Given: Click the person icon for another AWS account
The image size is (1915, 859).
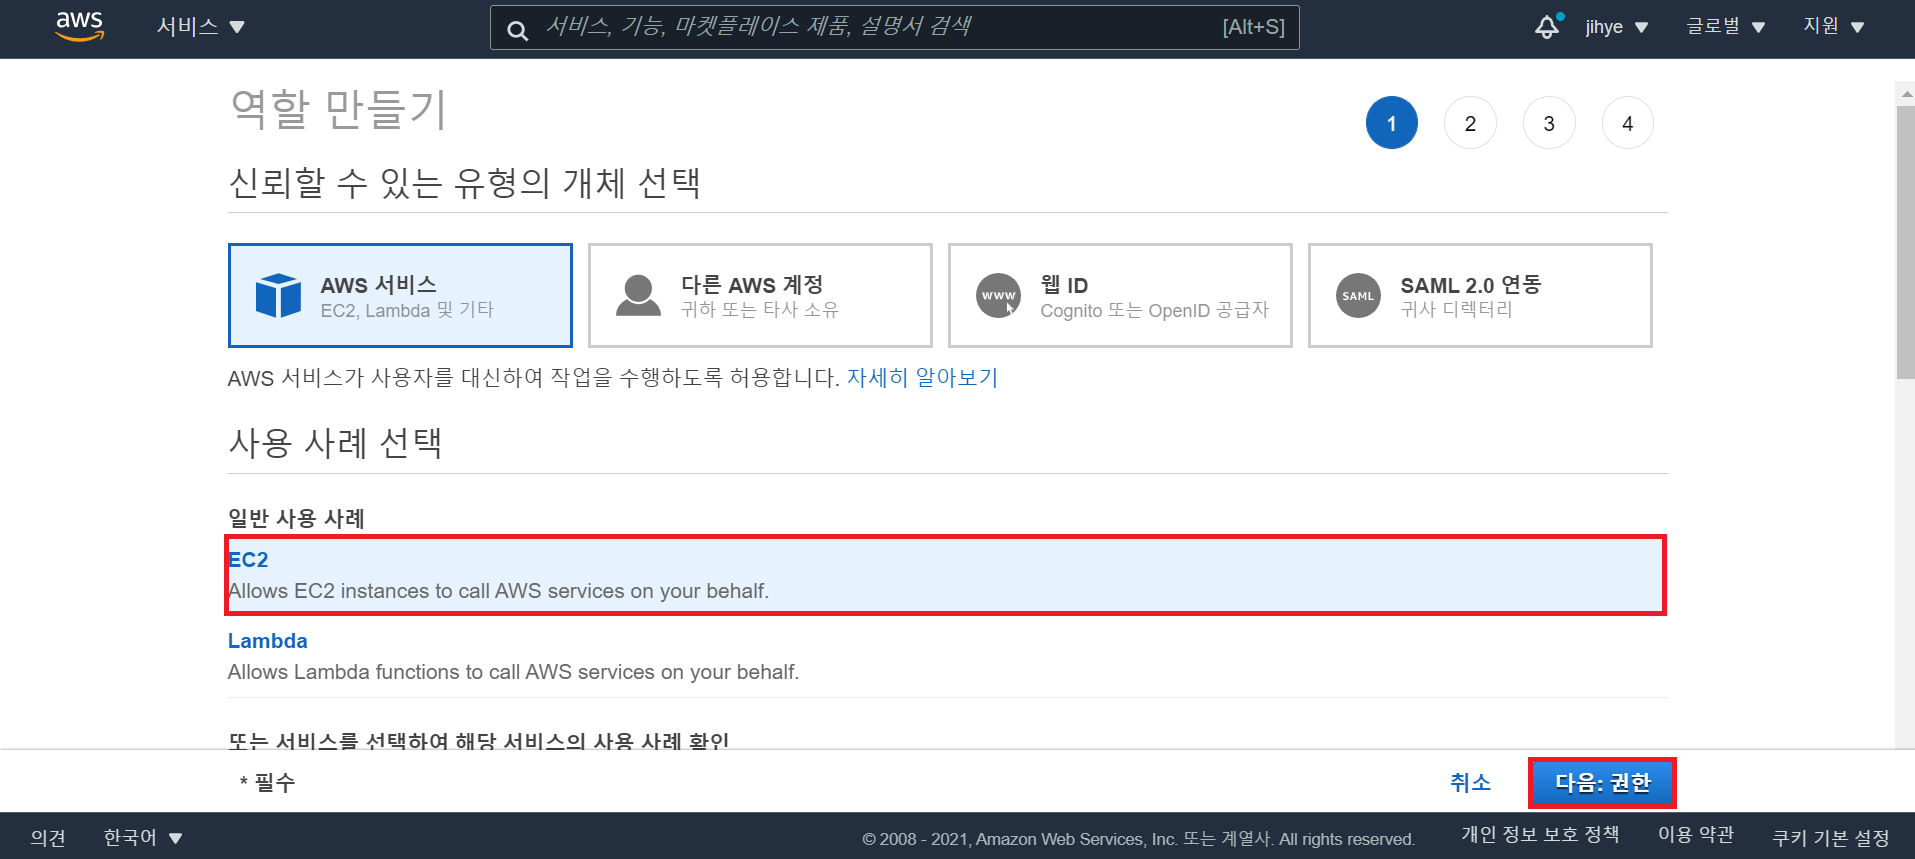Looking at the screenshot, I should coord(638,295).
